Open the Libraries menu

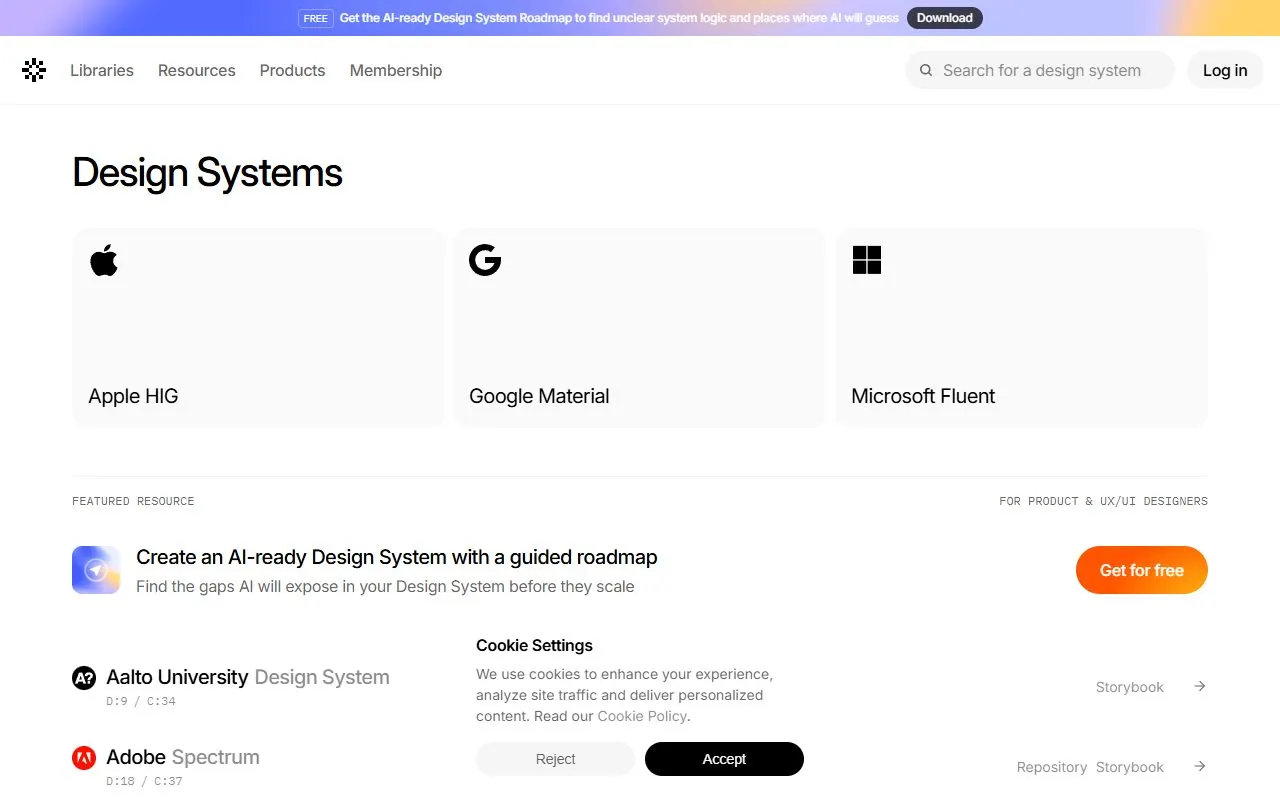pyautogui.click(x=102, y=70)
